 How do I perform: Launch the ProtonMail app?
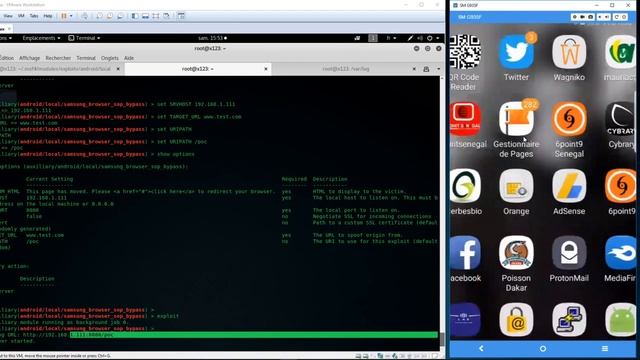tap(569, 253)
